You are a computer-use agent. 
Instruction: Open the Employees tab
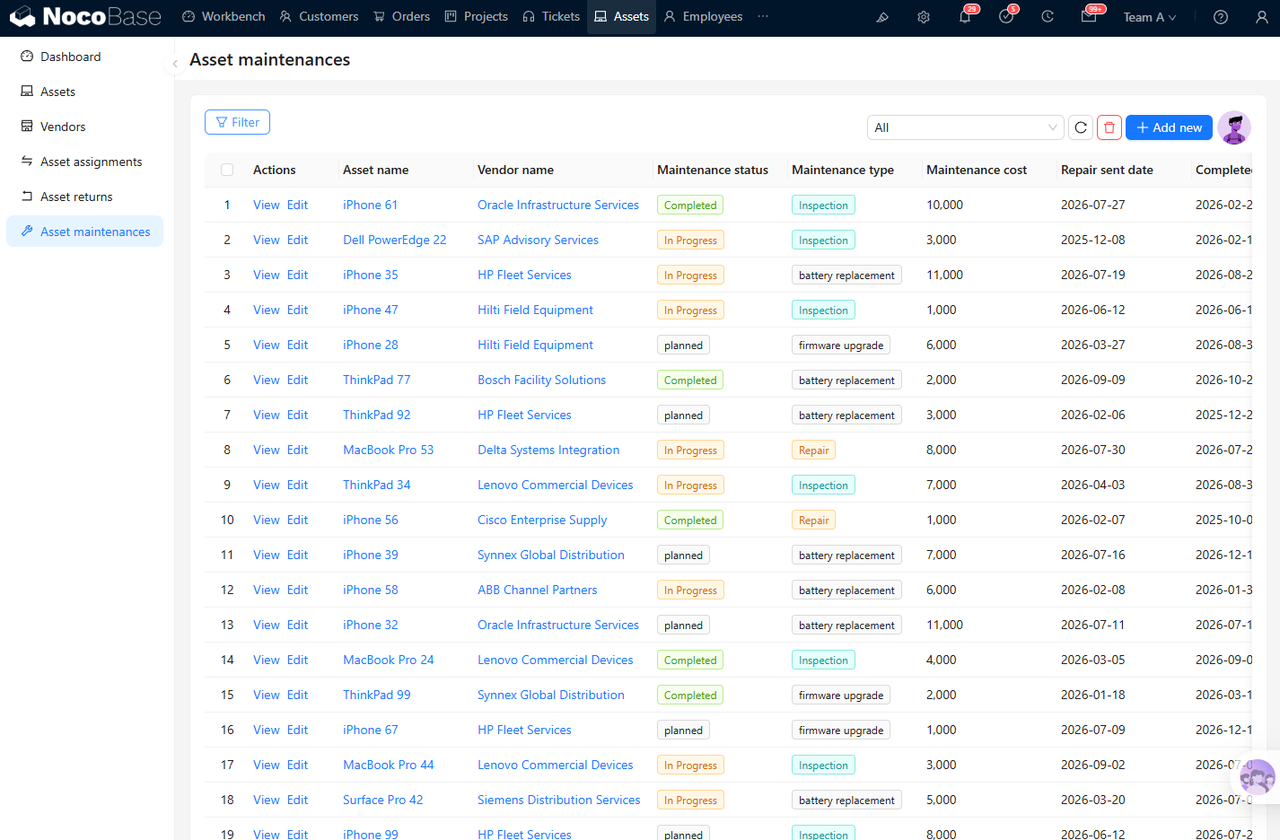(703, 17)
